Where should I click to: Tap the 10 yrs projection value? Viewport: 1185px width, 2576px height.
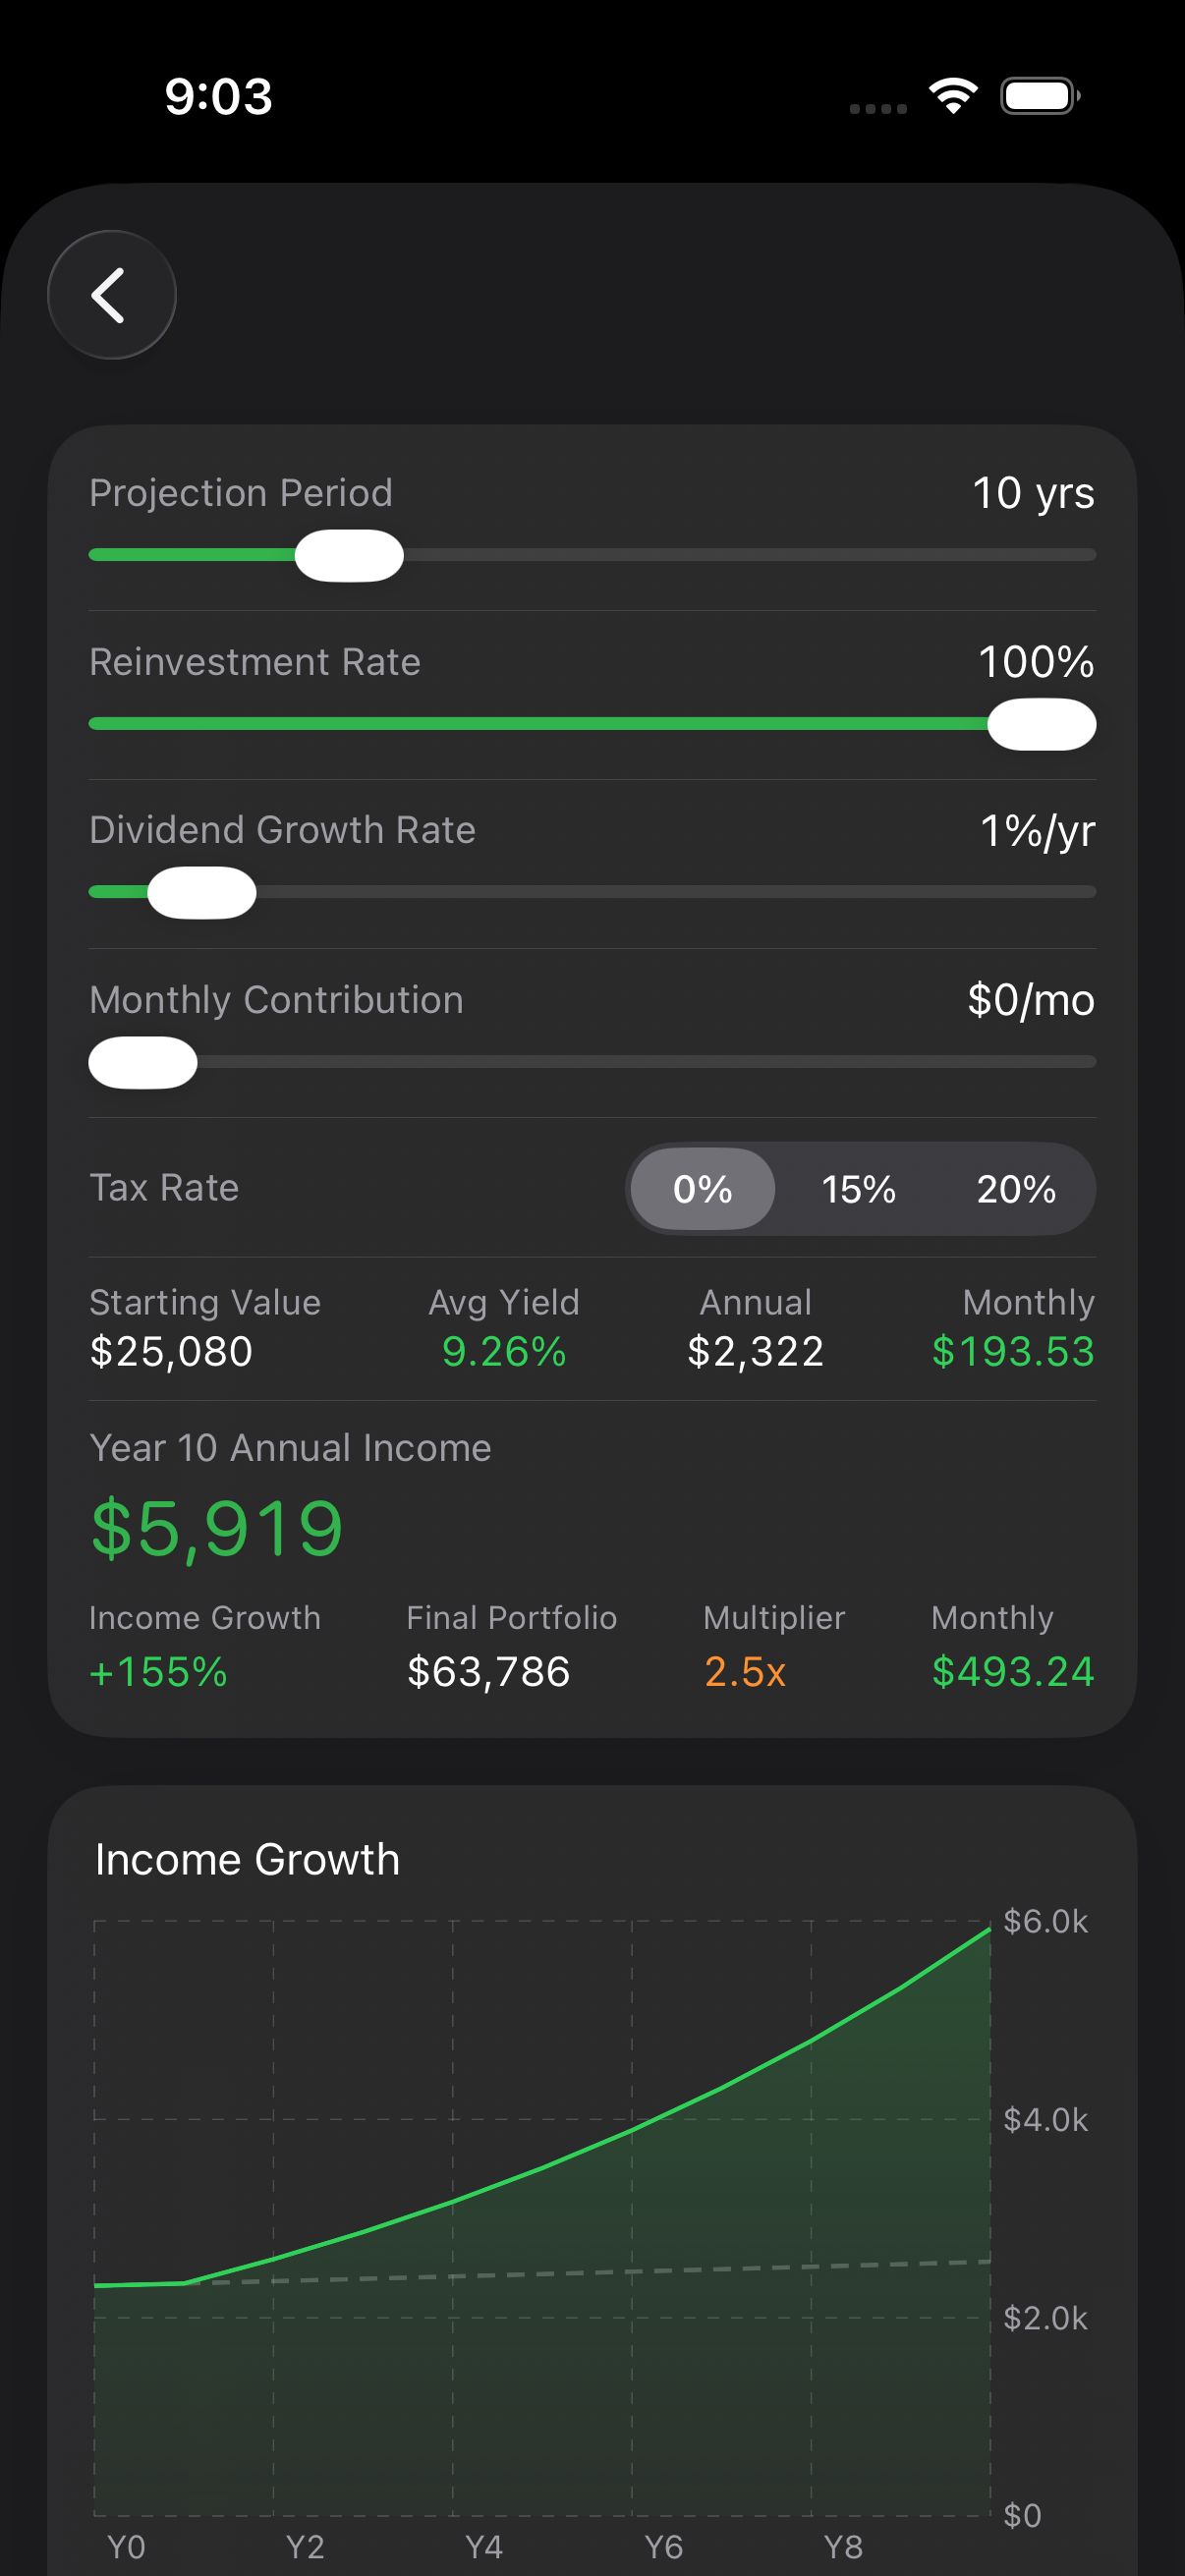[x=1033, y=493]
